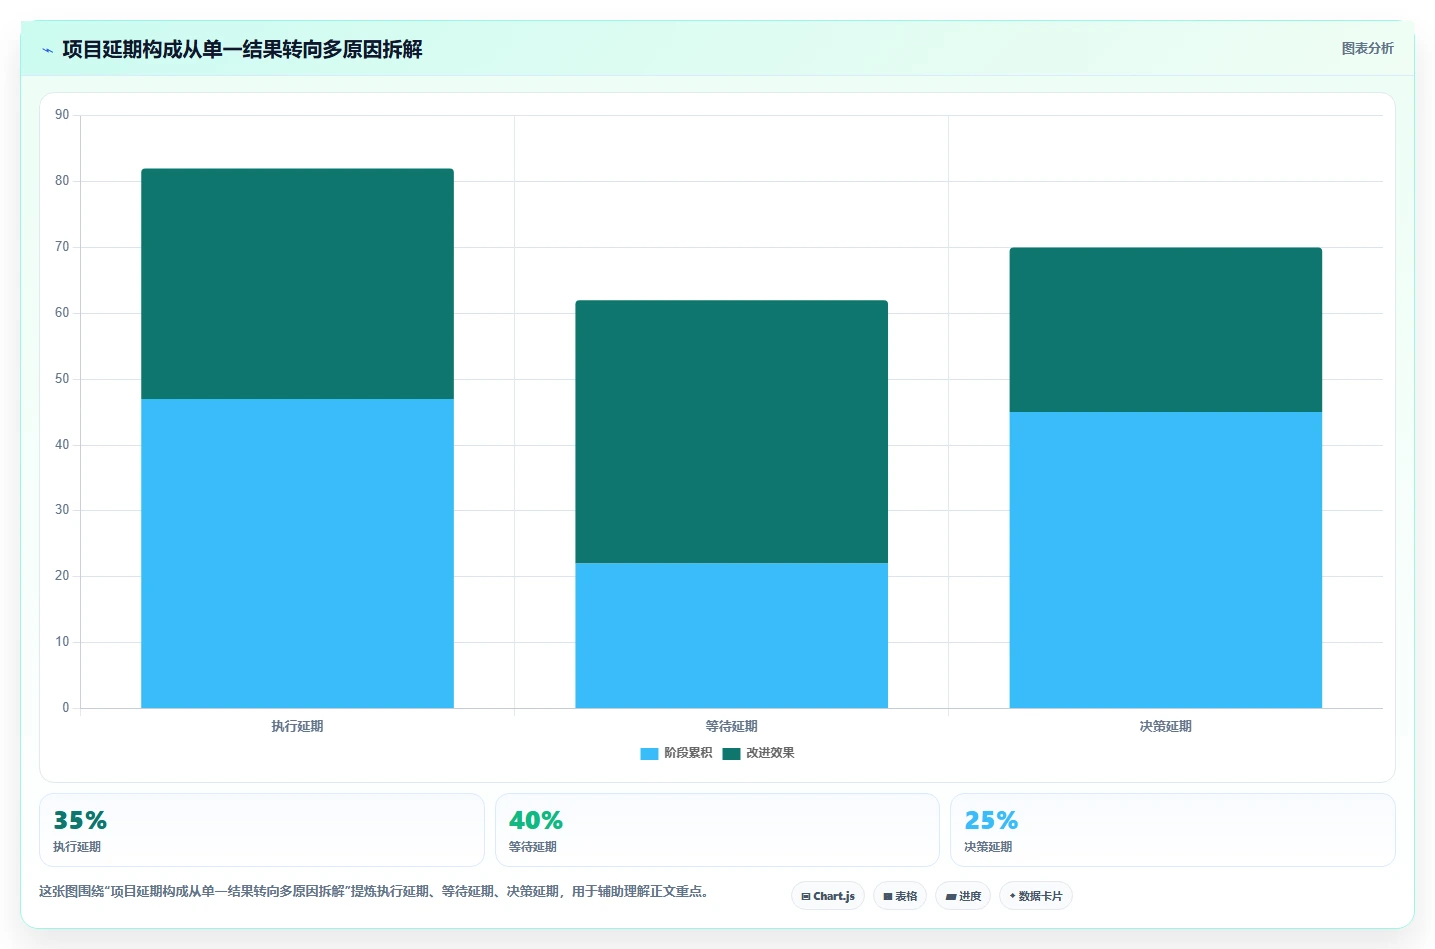This screenshot has height=949, width=1435.
Task: Click the 阶段累积 legend label
Action: (x=688, y=753)
